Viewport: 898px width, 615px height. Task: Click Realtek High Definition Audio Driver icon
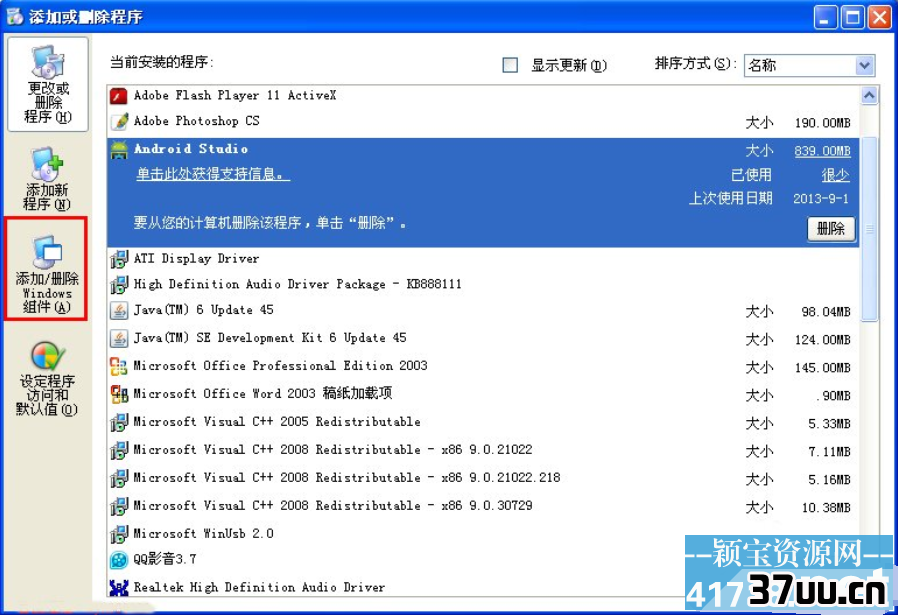(x=119, y=588)
